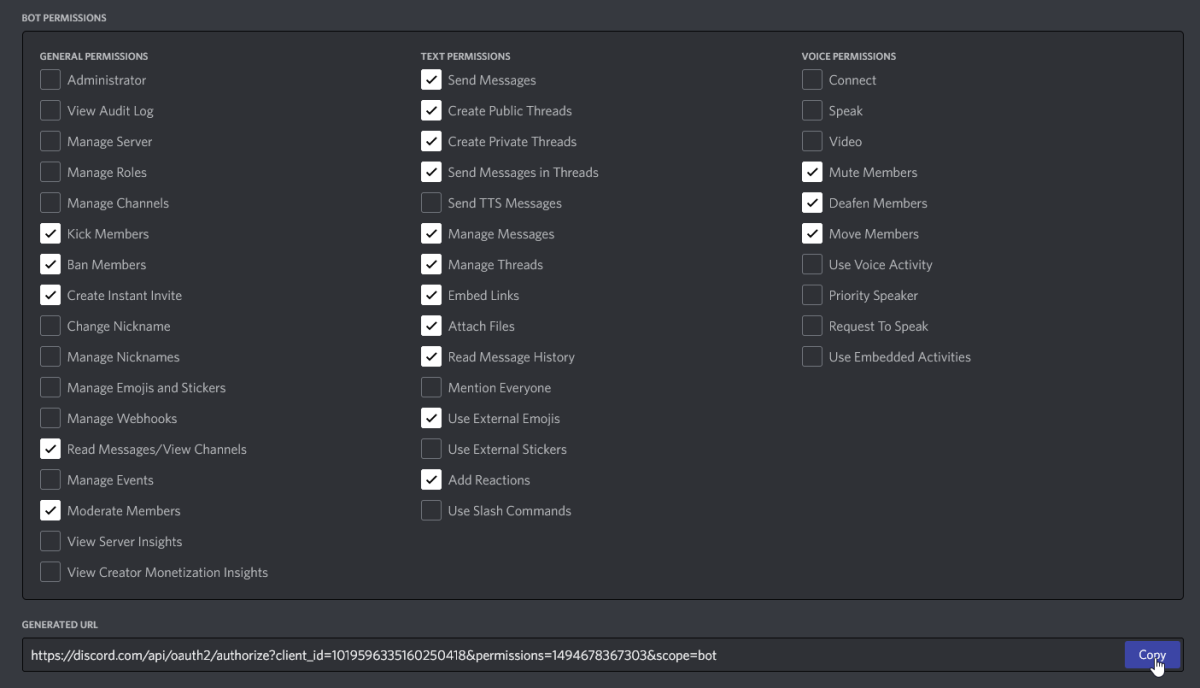Check the Mention Everyone permission
1200x688 pixels.
pyautogui.click(x=431, y=387)
